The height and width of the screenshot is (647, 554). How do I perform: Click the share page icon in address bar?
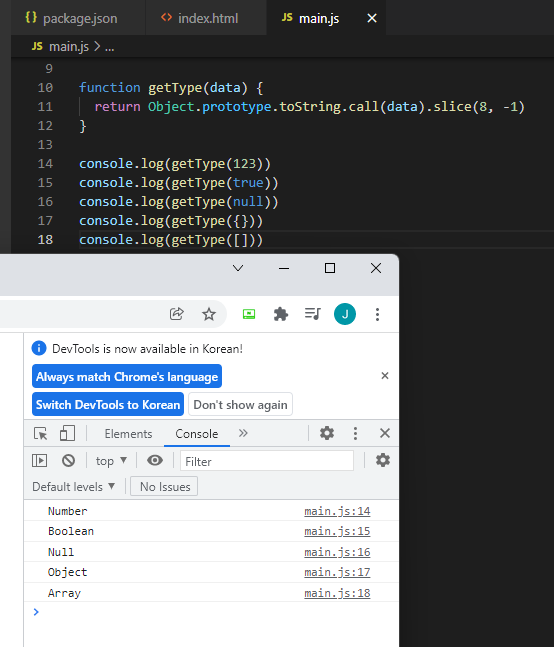click(177, 314)
